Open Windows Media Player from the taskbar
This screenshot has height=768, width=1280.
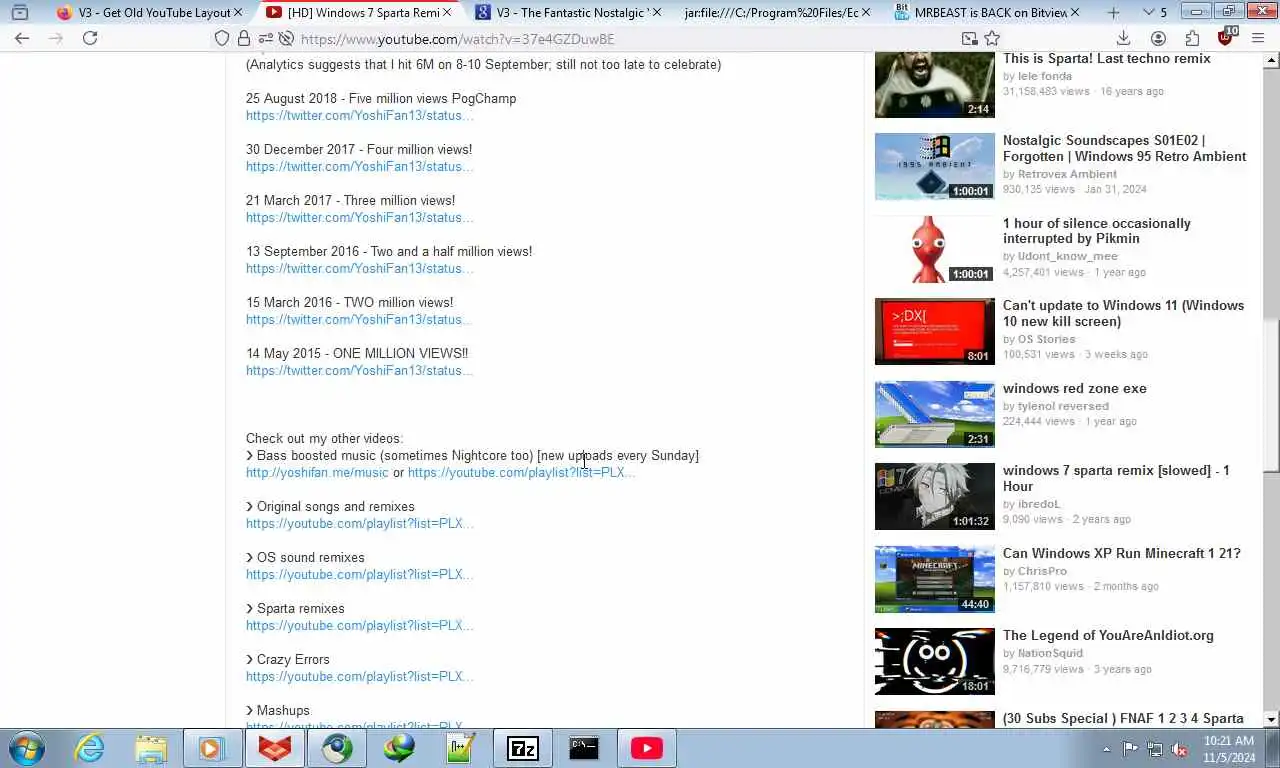[211, 748]
